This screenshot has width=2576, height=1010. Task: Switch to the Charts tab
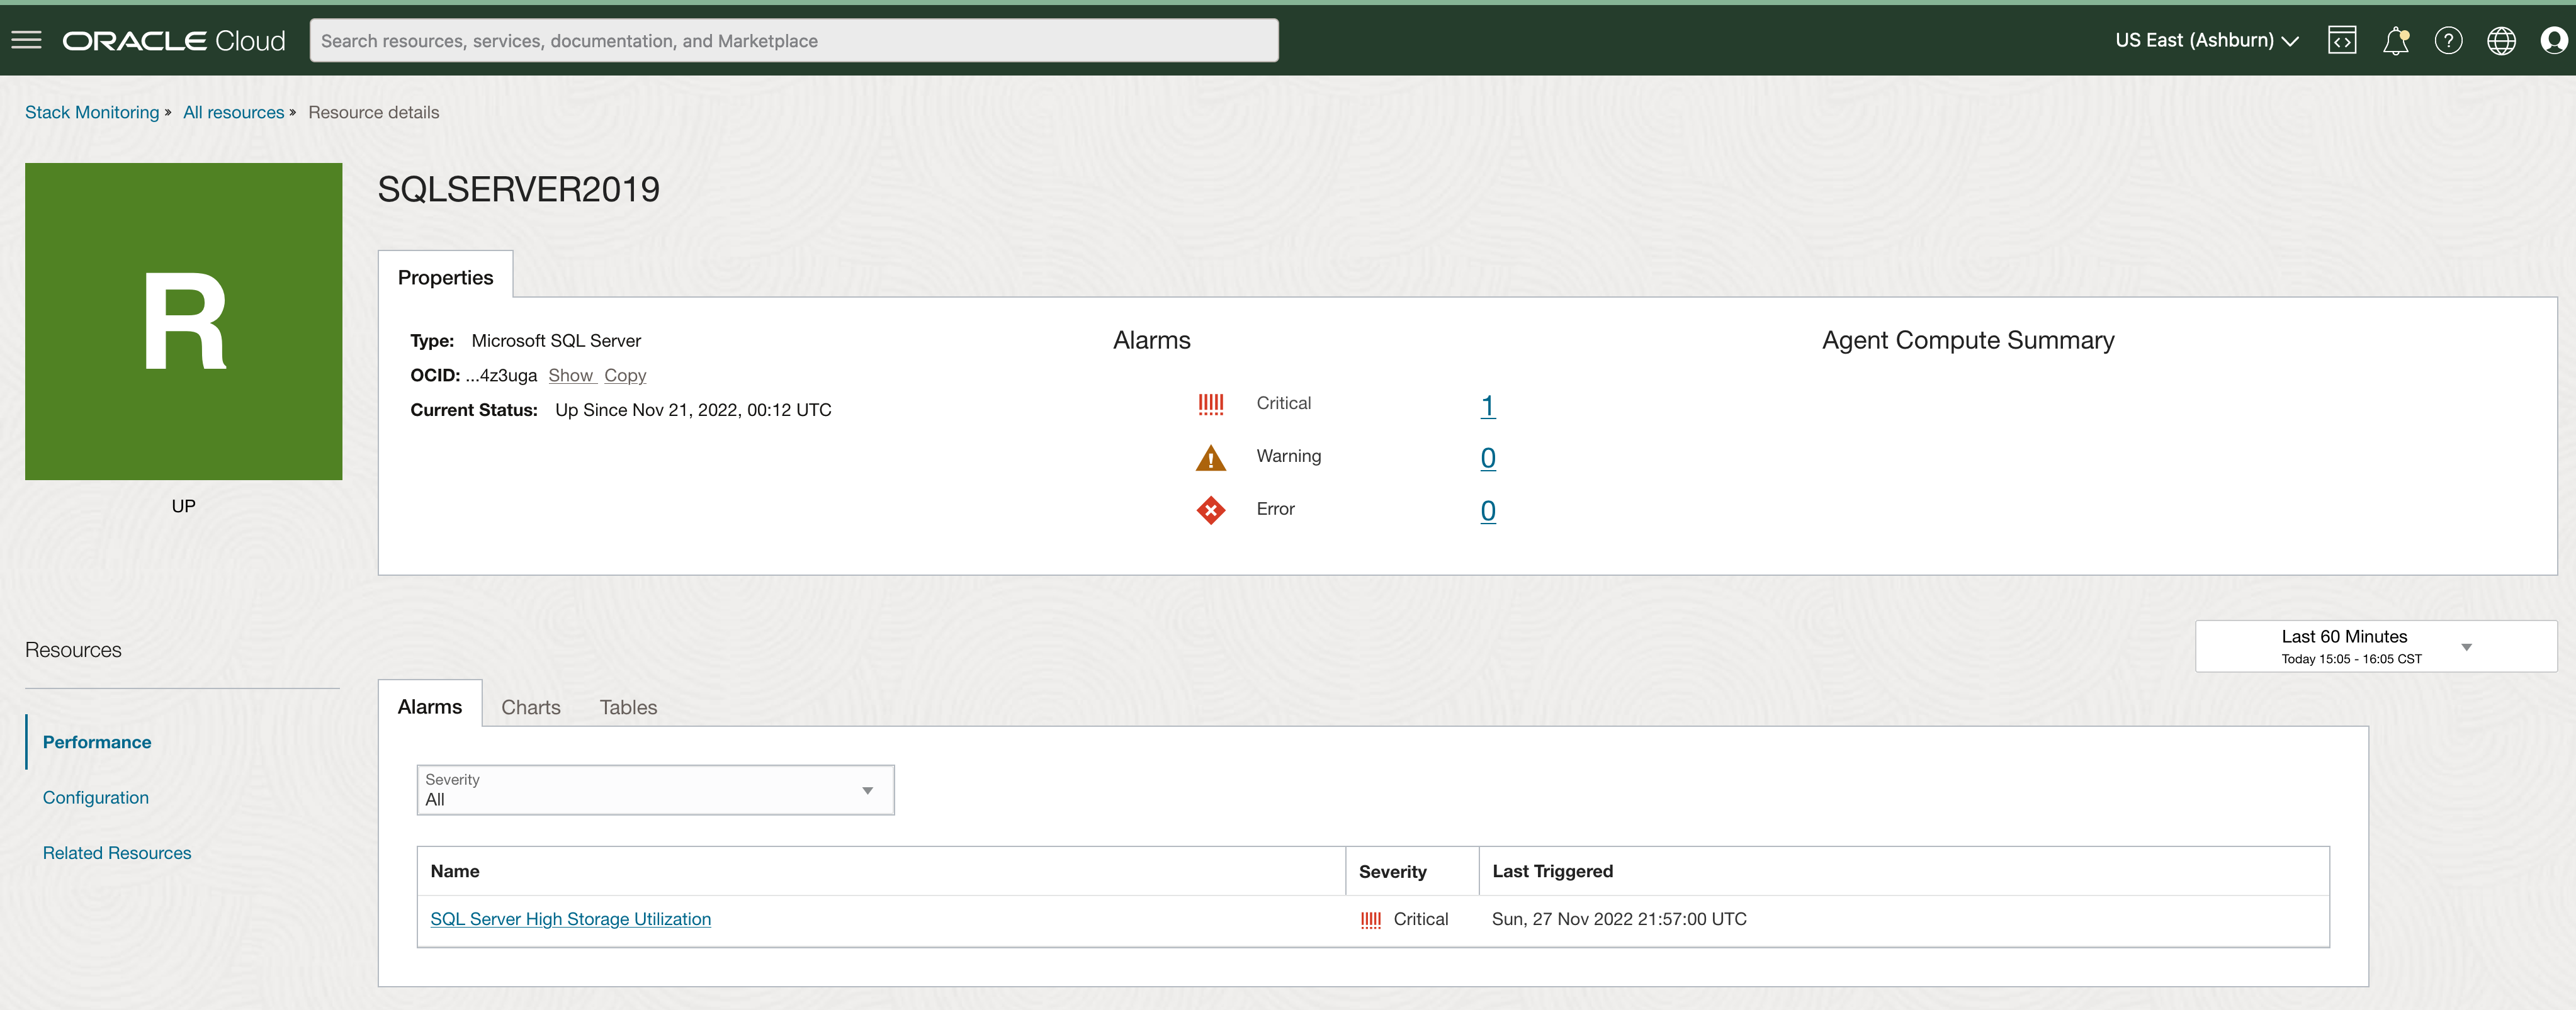(x=530, y=707)
